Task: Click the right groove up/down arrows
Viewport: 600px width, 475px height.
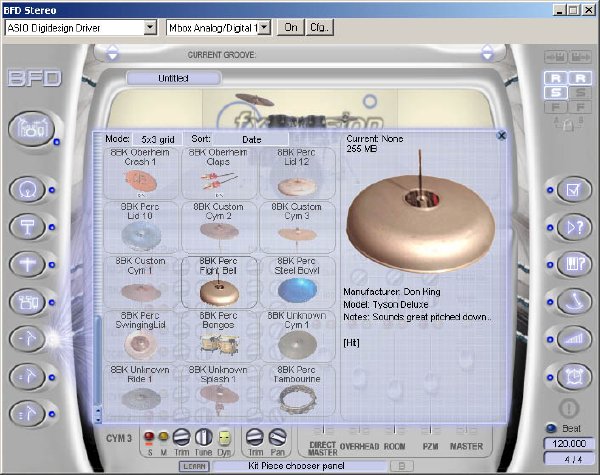Action: tap(488, 52)
